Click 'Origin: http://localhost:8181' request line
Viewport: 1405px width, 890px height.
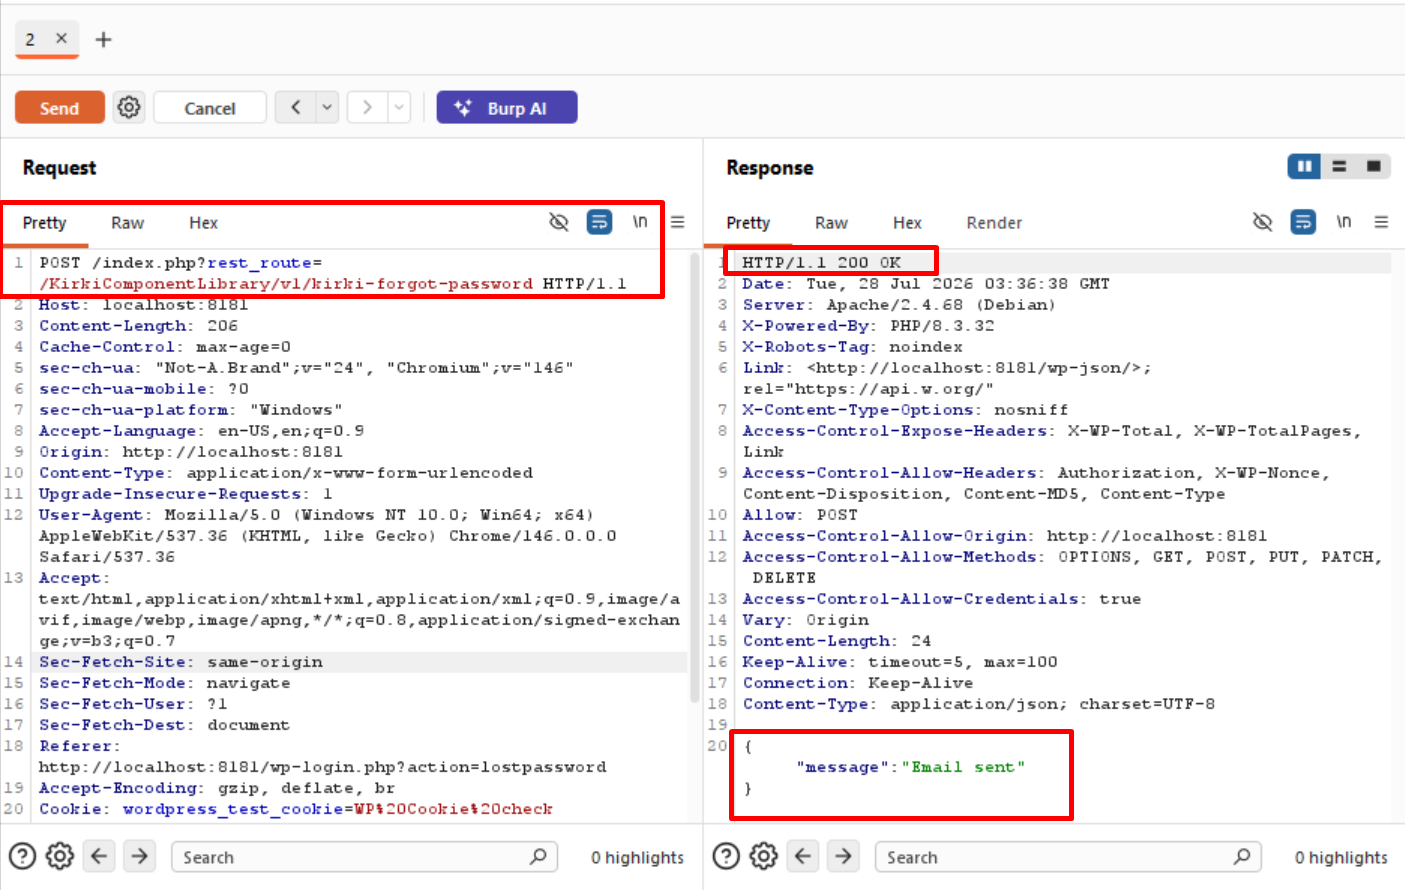click(x=191, y=451)
